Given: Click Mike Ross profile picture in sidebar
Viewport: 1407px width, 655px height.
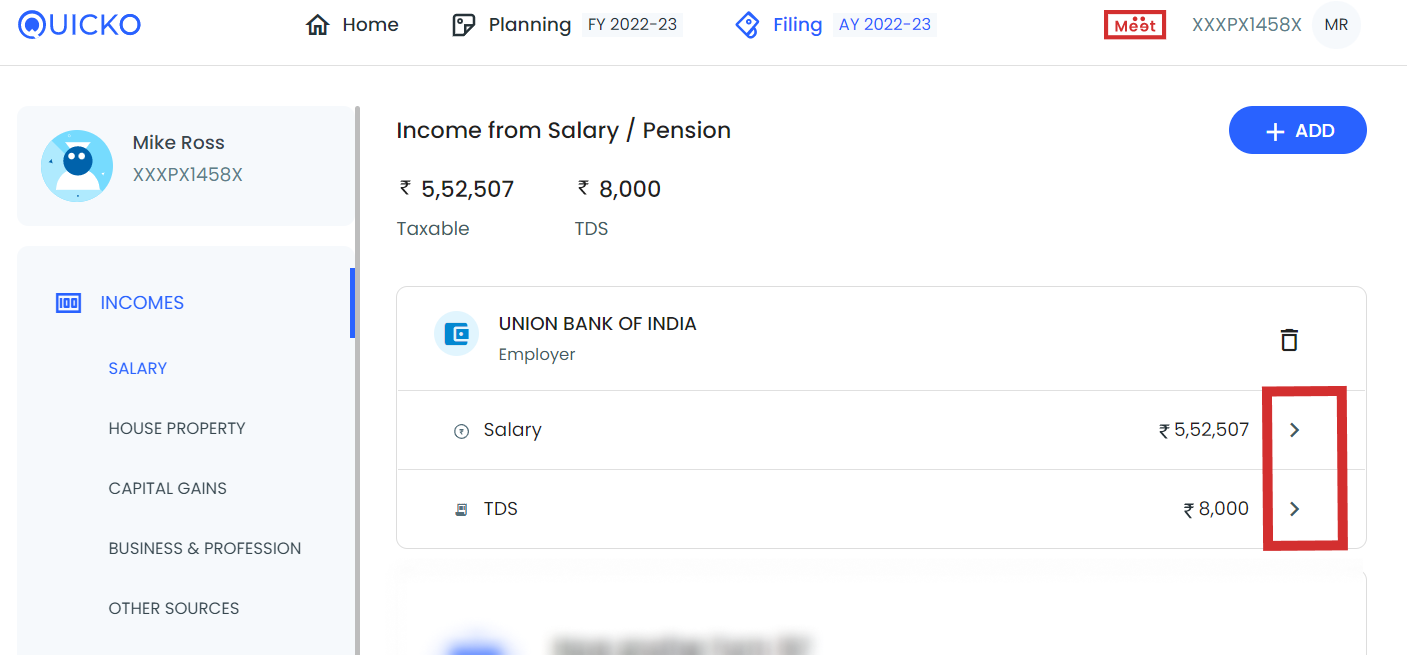Looking at the screenshot, I should [x=77, y=166].
